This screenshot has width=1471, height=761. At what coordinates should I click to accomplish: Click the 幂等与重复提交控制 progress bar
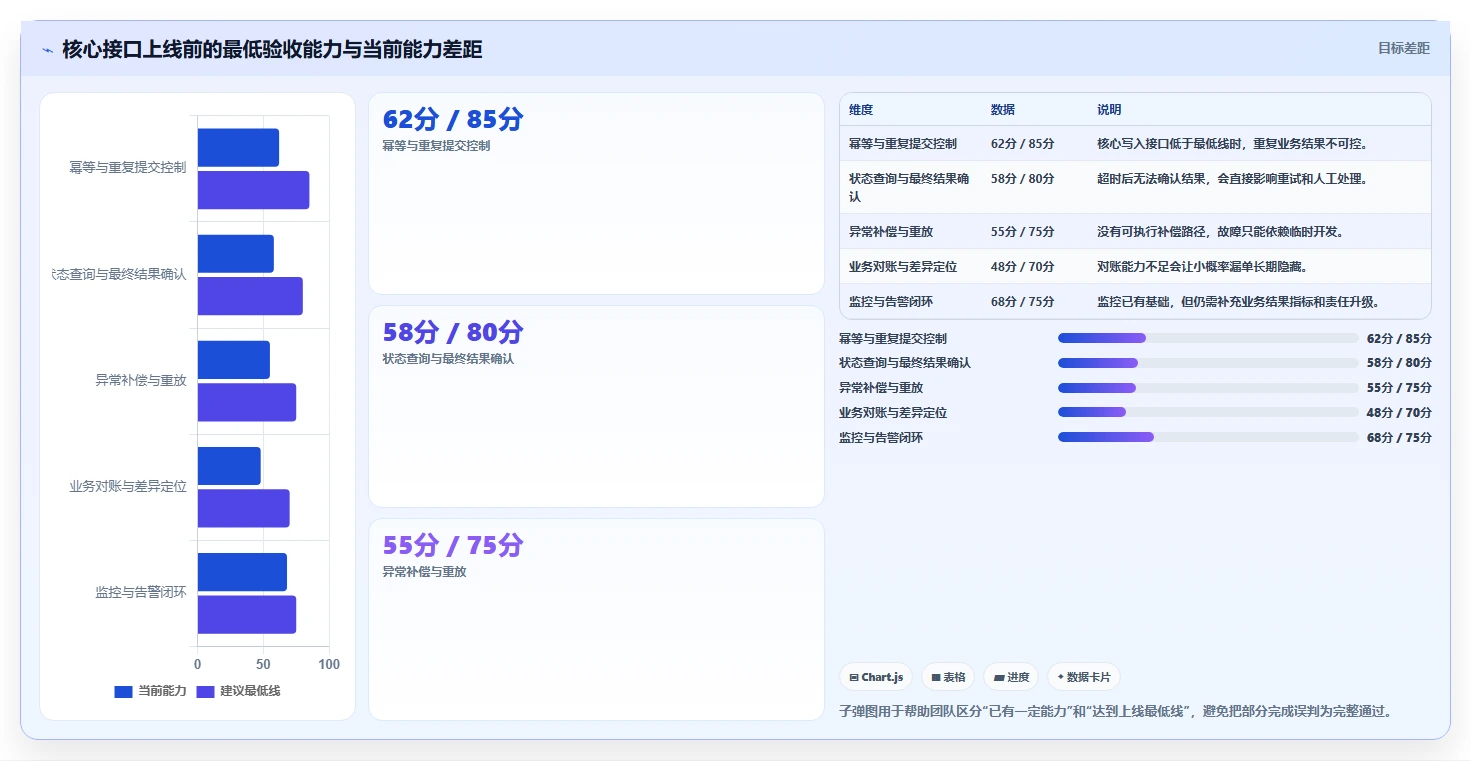click(x=1208, y=338)
